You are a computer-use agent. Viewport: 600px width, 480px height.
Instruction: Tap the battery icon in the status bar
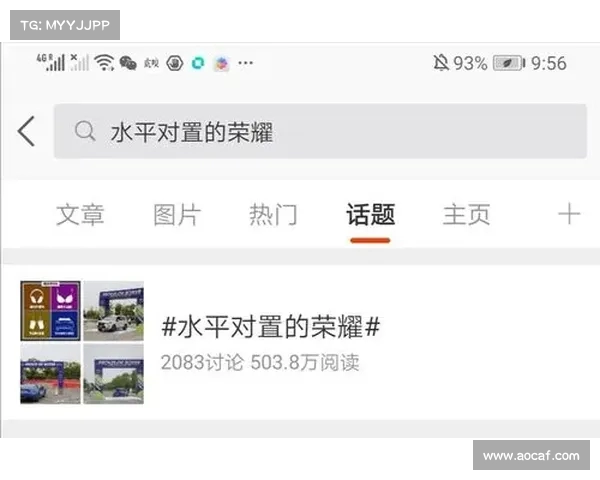508,63
